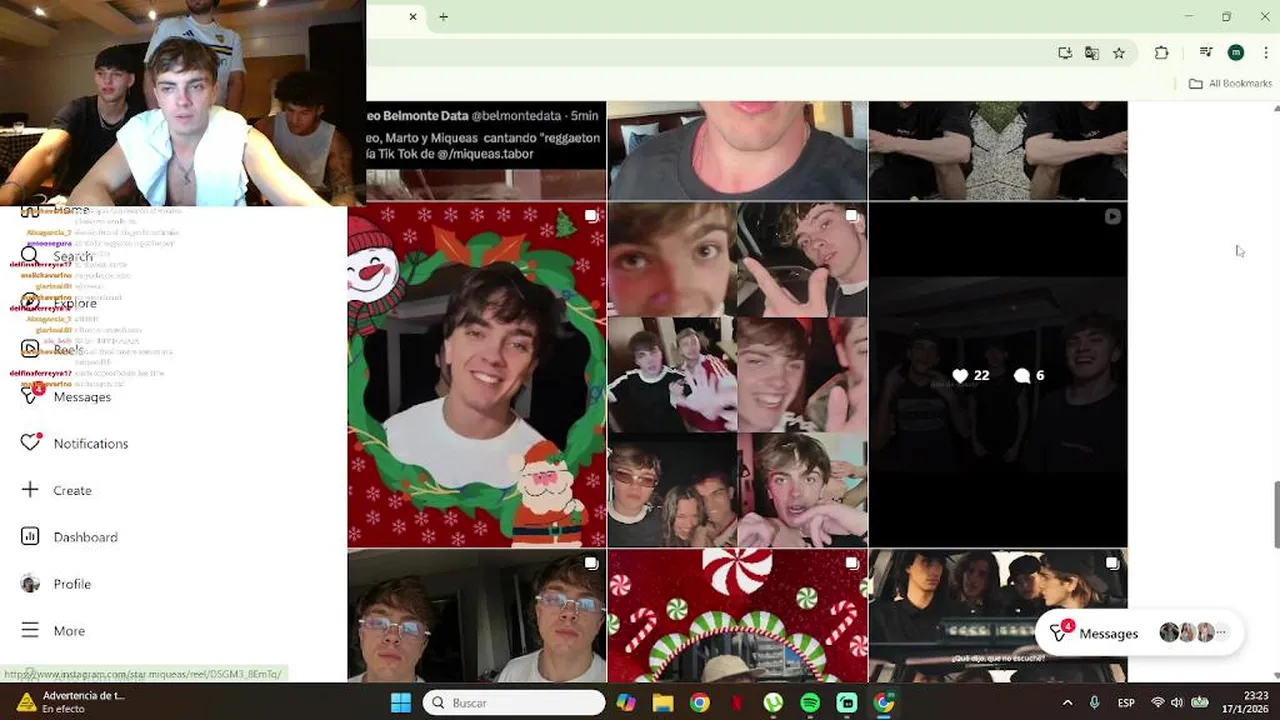This screenshot has height=720, width=1280.
Task: Open the Reels icon in sidebar
Action: [30, 349]
